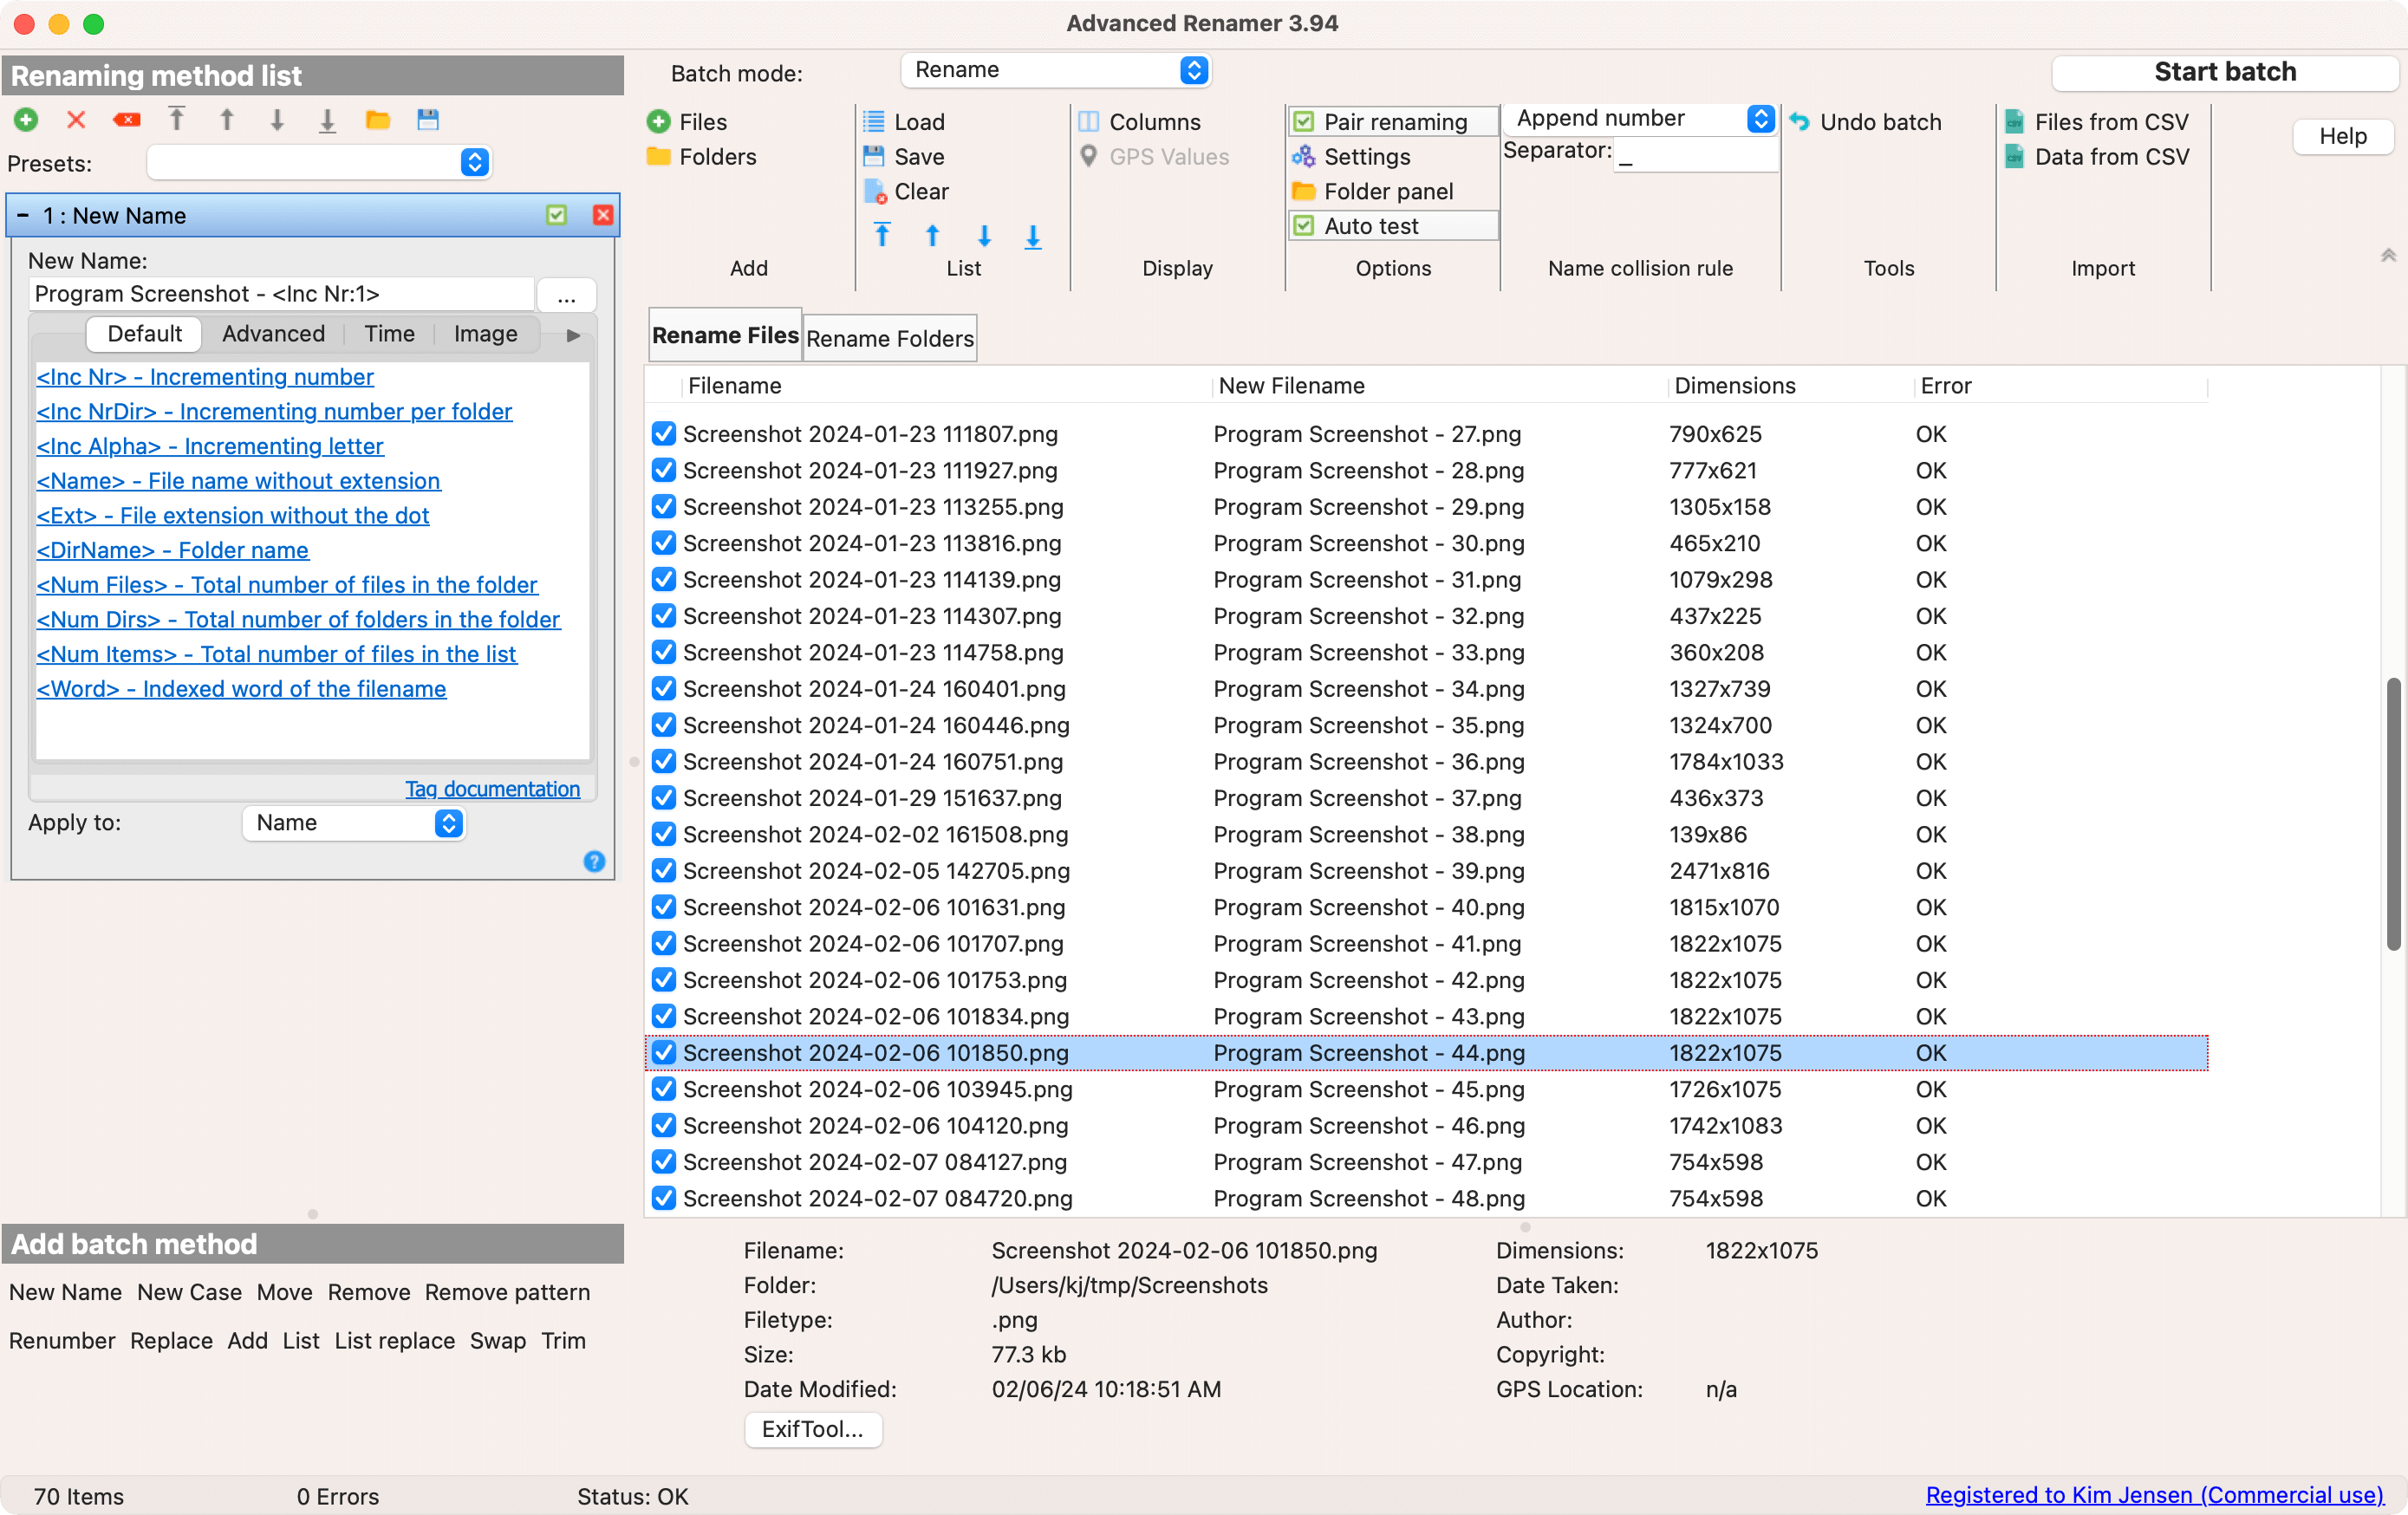Open Settings via the gear icon in Options
Viewport: 2408px width, 1515px height.
click(1304, 156)
